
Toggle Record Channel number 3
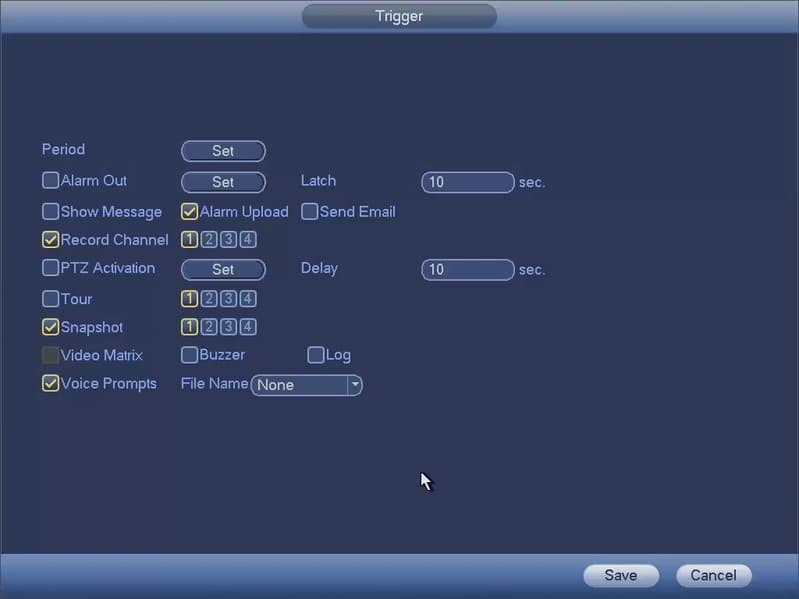(228, 239)
